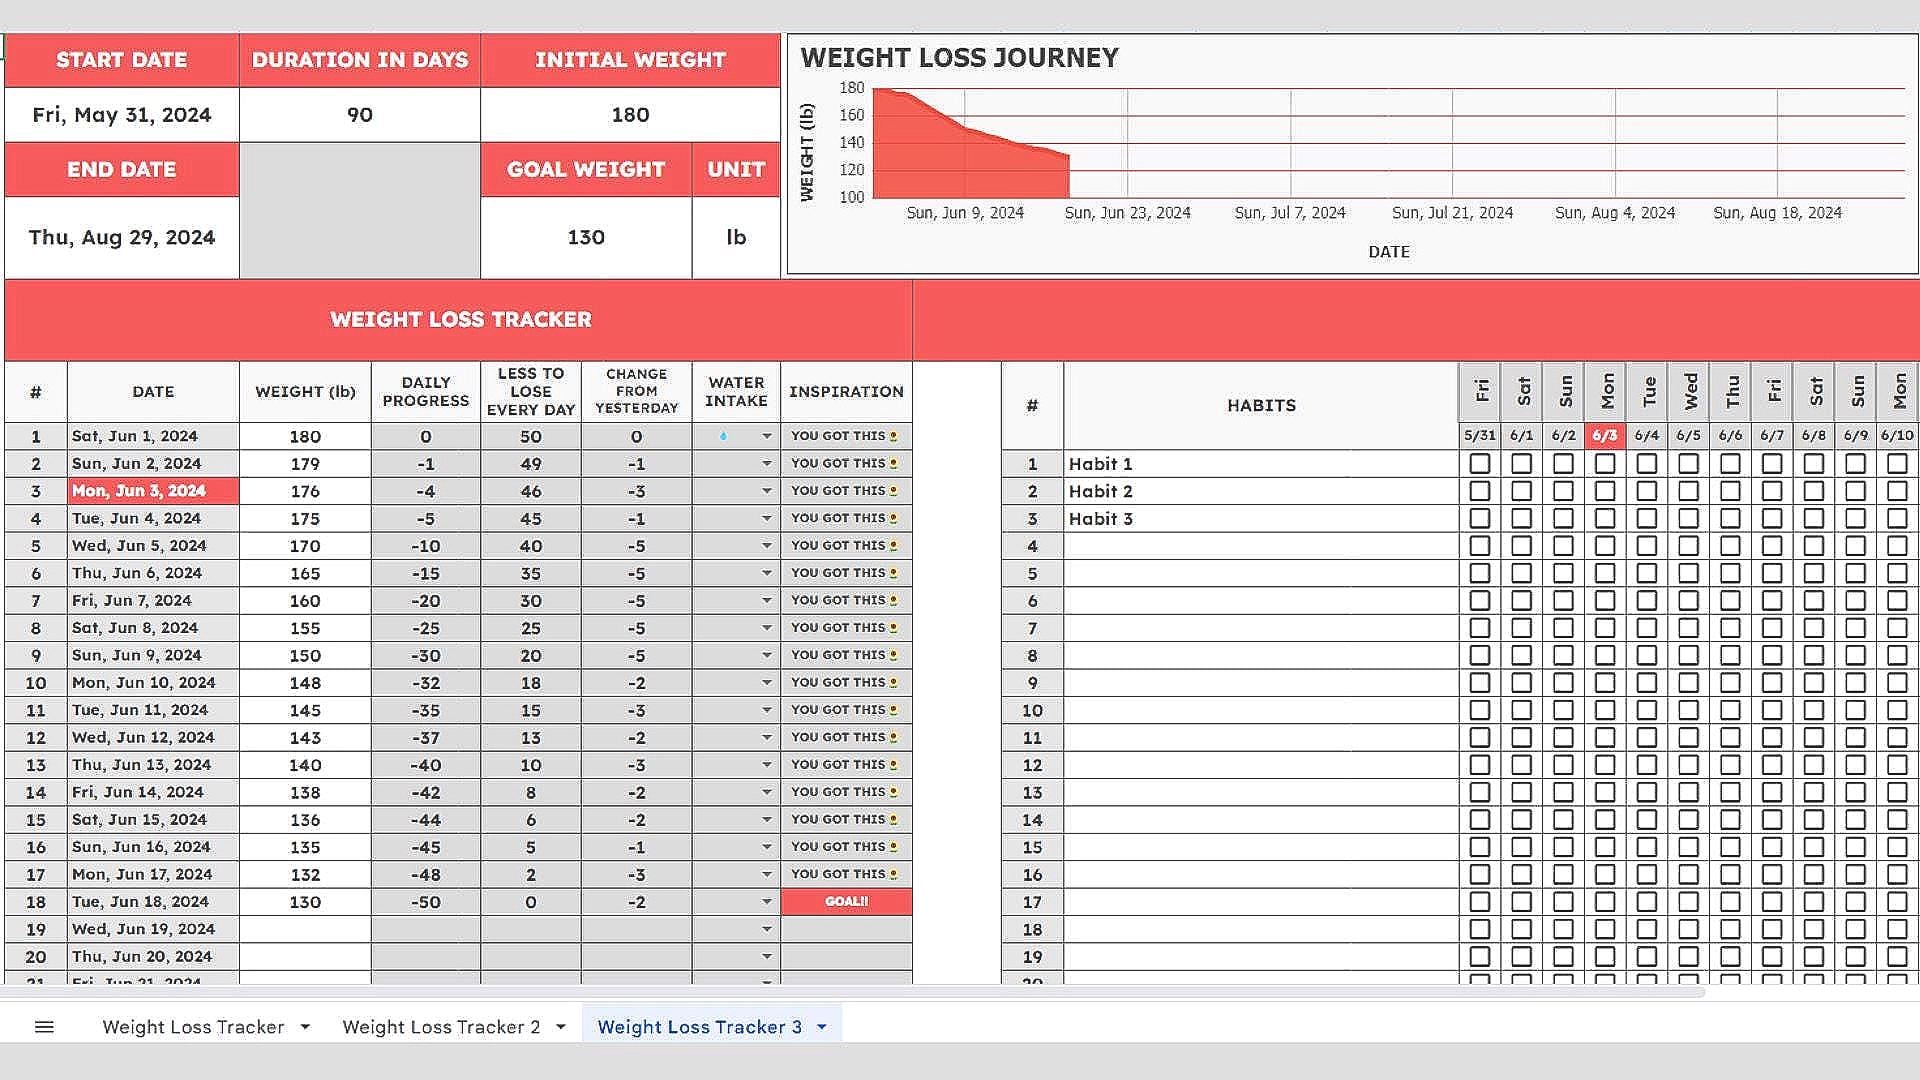Click weight value 176 for Jun 3
Image resolution: width=1920 pixels, height=1080 pixels.
pos(305,491)
